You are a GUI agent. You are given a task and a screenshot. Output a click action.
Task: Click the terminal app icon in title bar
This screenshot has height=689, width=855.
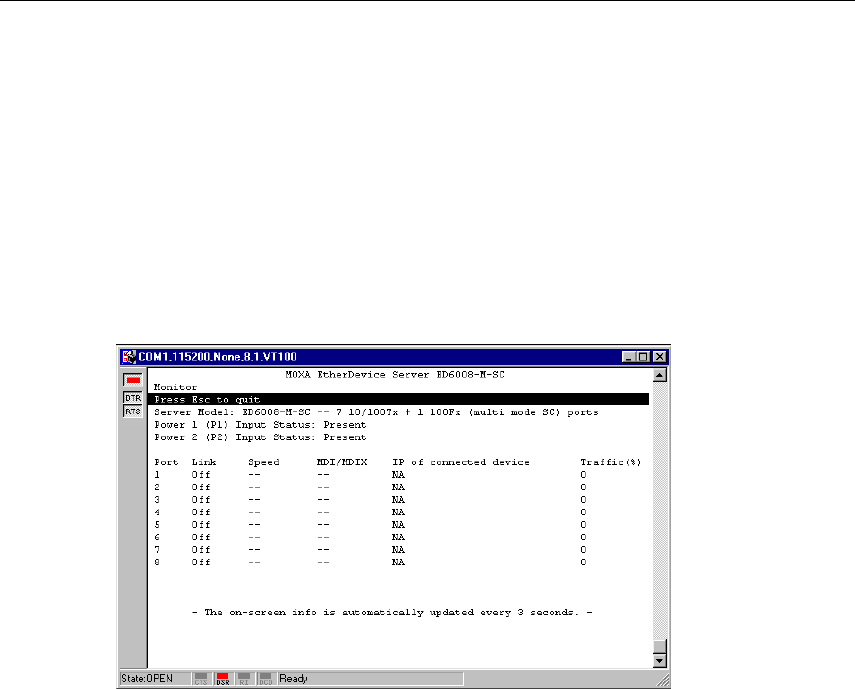pyautogui.click(x=129, y=357)
